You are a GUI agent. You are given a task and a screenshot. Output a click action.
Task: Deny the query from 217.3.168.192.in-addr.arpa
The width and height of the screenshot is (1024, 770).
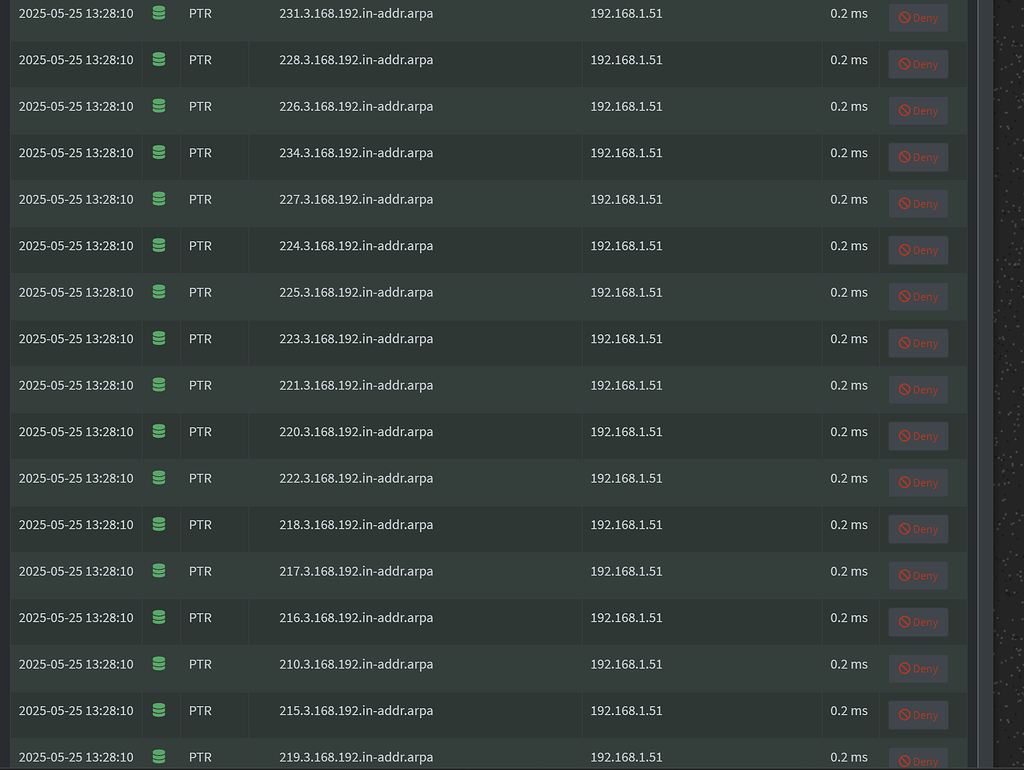pos(917,575)
